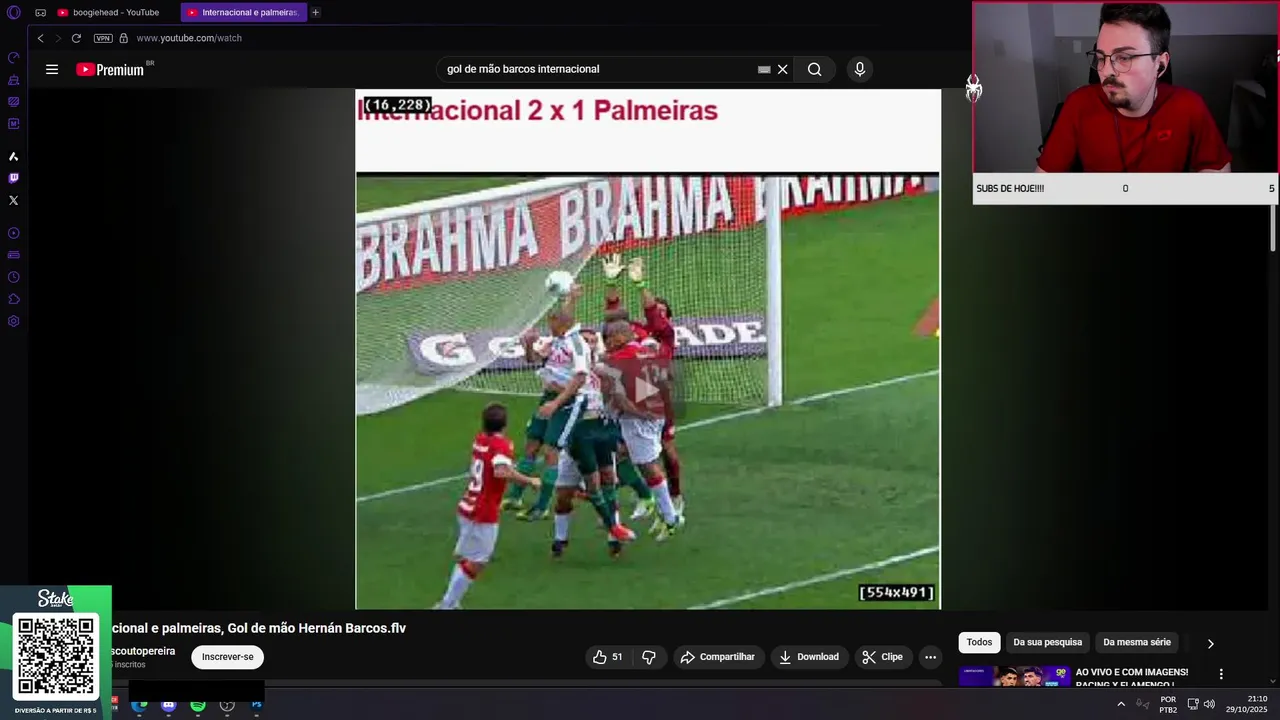1280x720 pixels.
Task: Open the volume speaker tray icon
Action: pos(1209,704)
